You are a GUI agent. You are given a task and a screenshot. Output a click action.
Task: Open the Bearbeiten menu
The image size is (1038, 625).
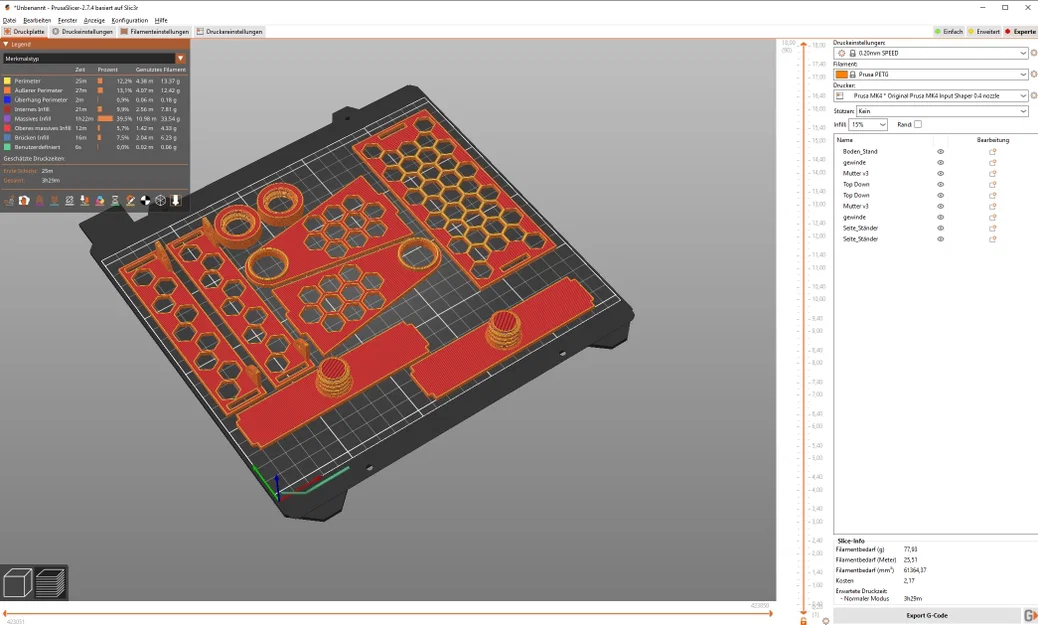point(37,21)
